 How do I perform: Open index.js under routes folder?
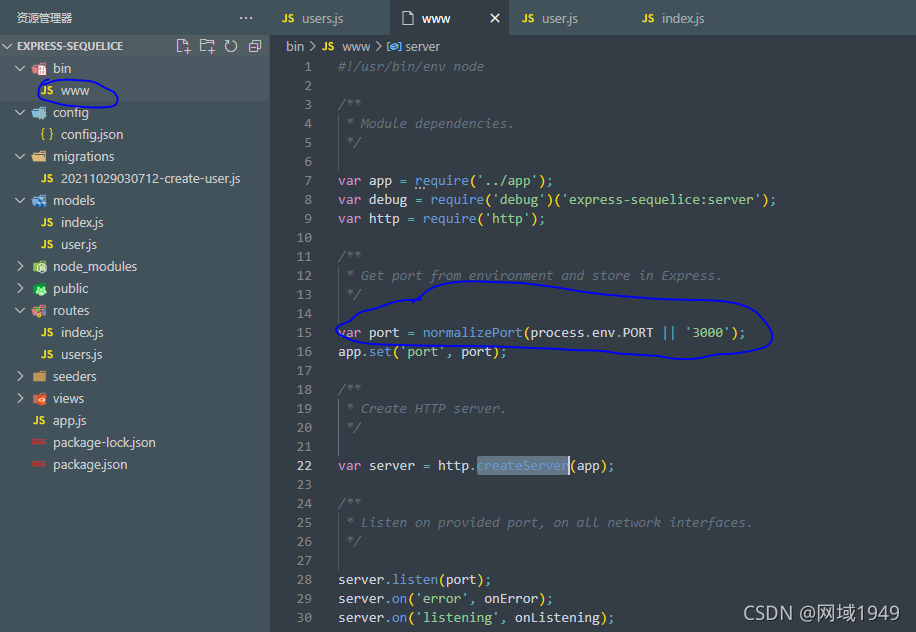coord(135,332)
